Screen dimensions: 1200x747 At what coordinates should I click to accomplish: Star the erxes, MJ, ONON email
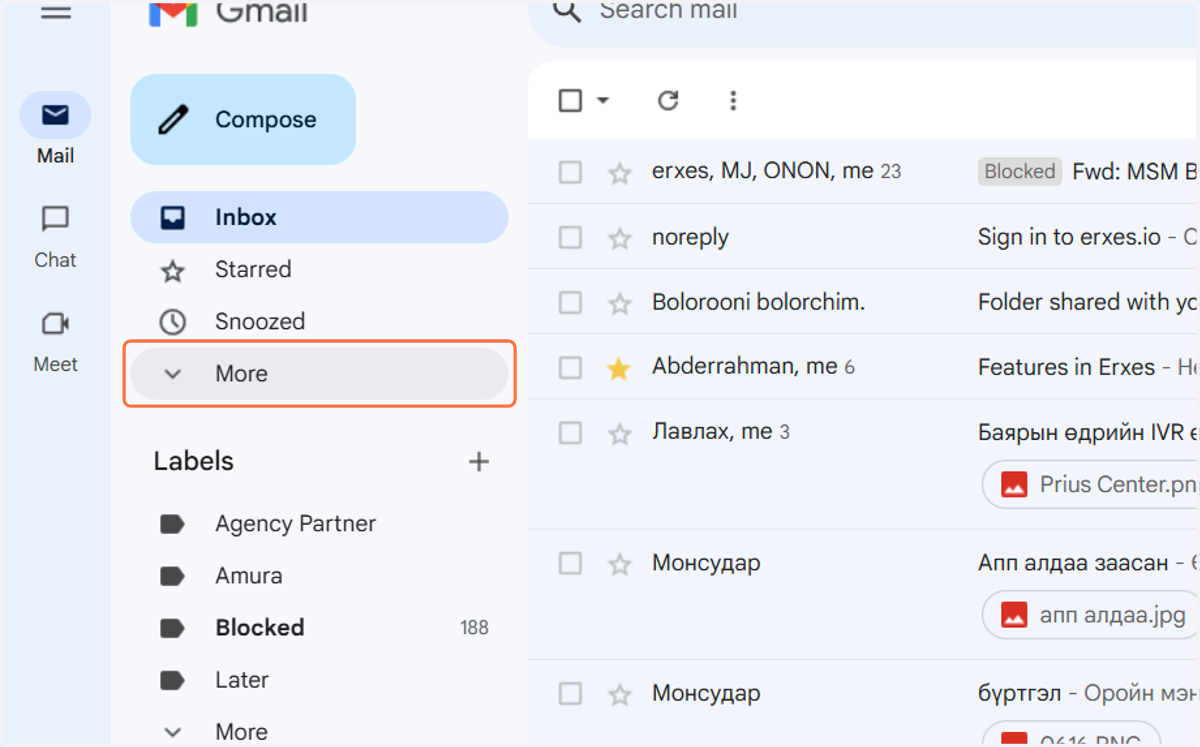(x=620, y=173)
